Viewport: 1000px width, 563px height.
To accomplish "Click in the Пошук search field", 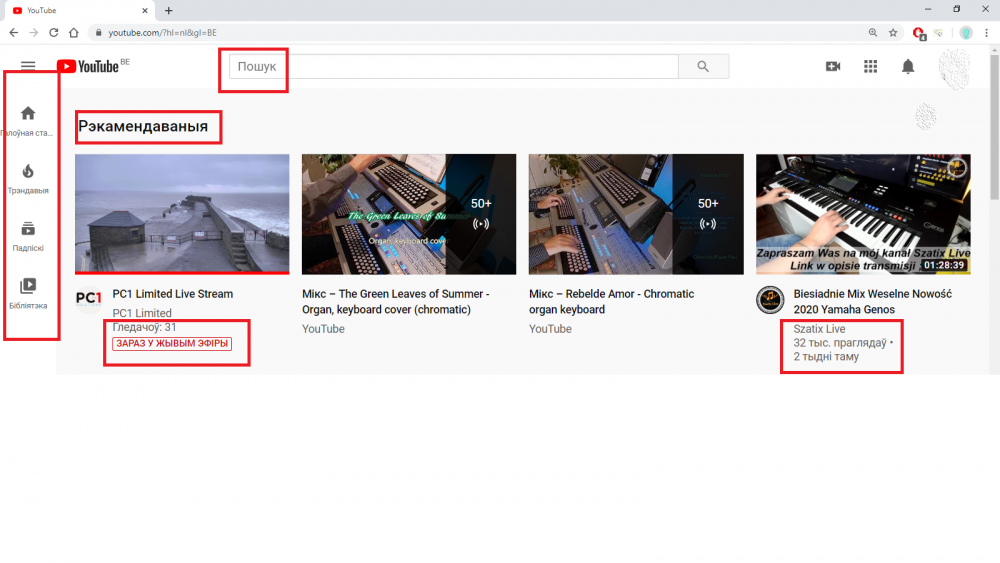I will (x=453, y=66).
